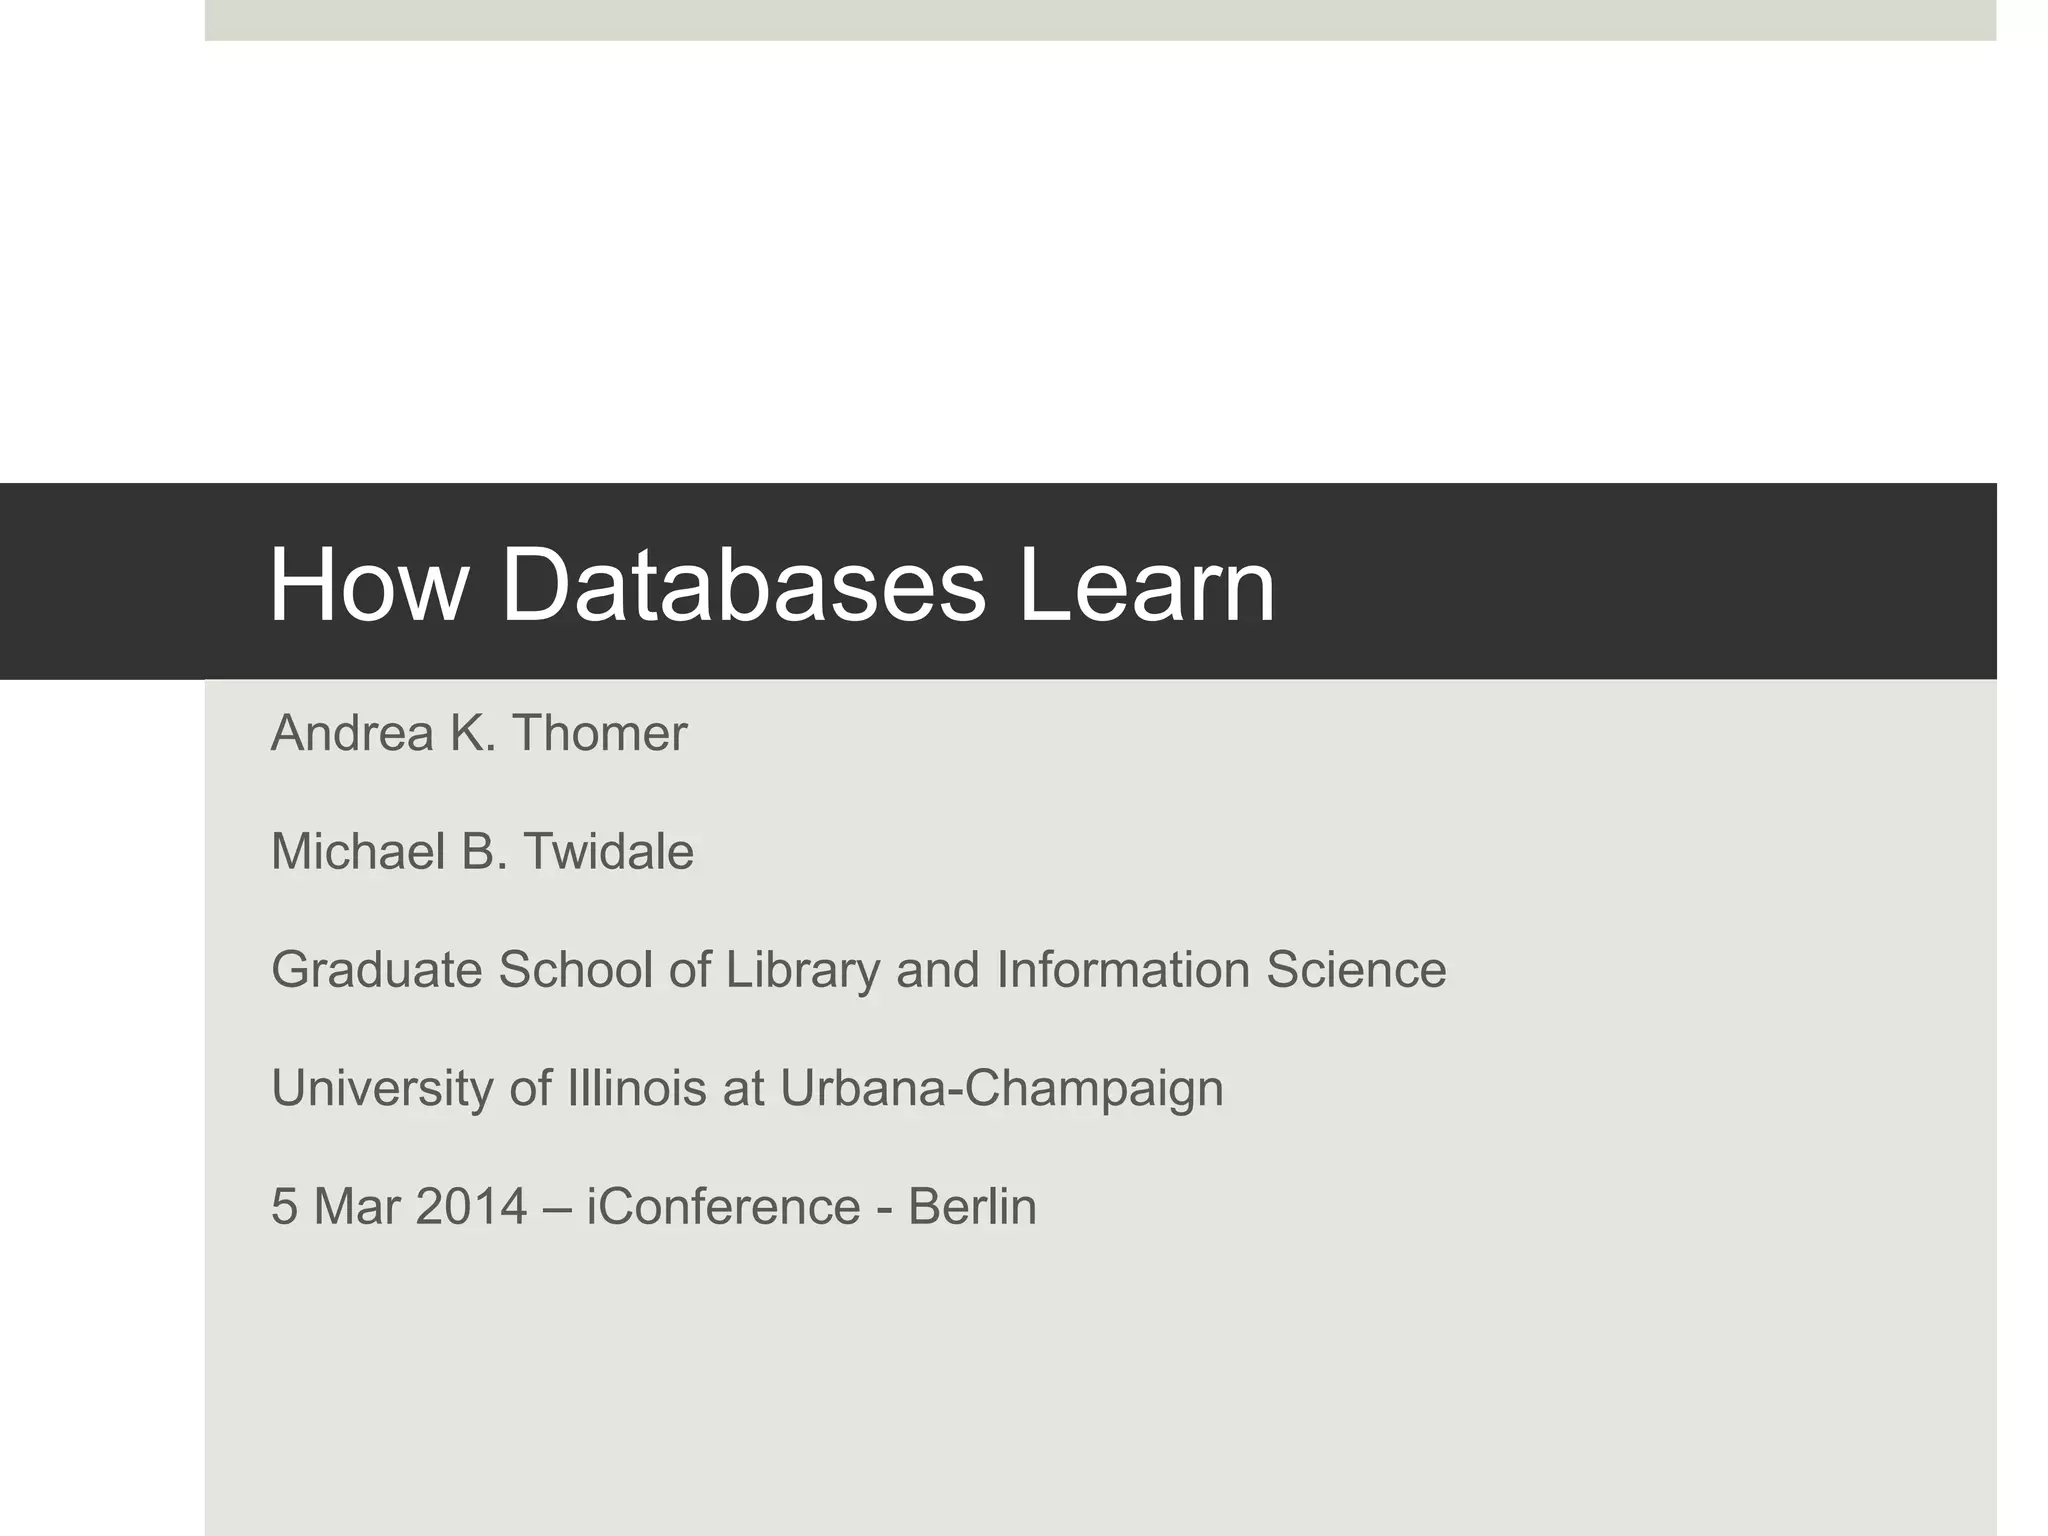Click the empty white area above the title

click(x=1100, y=260)
